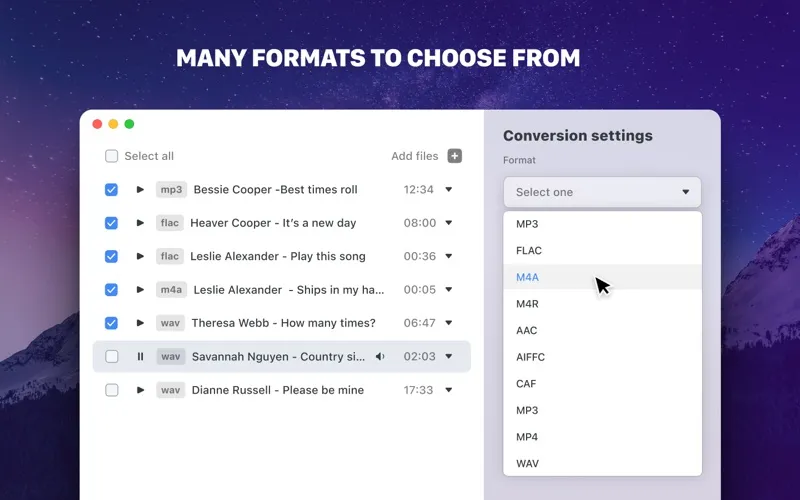800x500 pixels.
Task: Expand options for Dianne Russell track
Action: click(x=448, y=390)
